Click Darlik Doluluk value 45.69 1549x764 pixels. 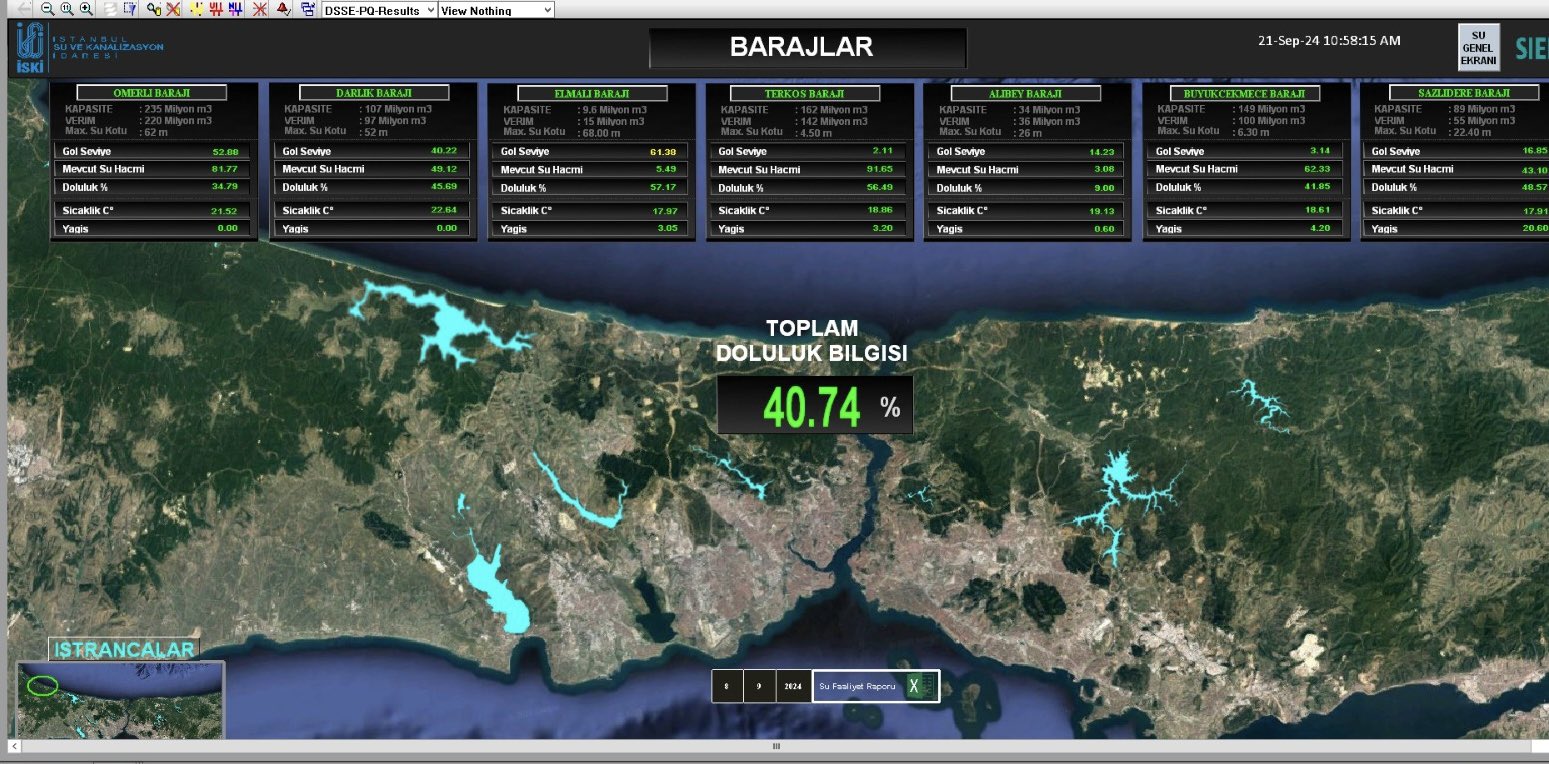[444, 187]
